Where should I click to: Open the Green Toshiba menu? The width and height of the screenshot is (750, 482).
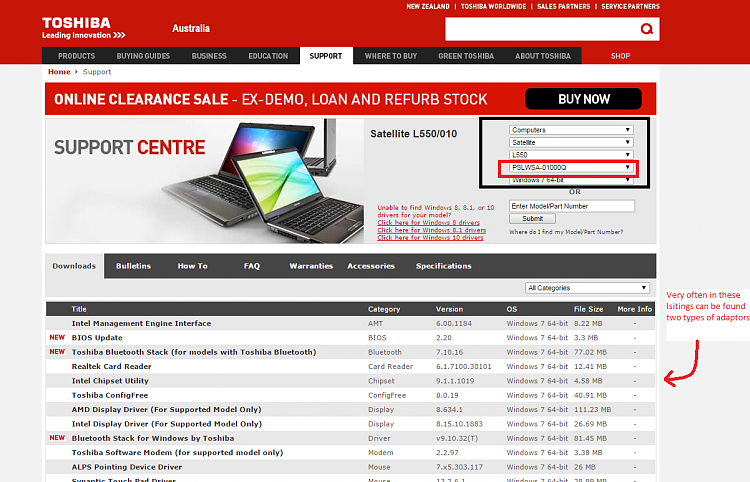click(x=466, y=56)
